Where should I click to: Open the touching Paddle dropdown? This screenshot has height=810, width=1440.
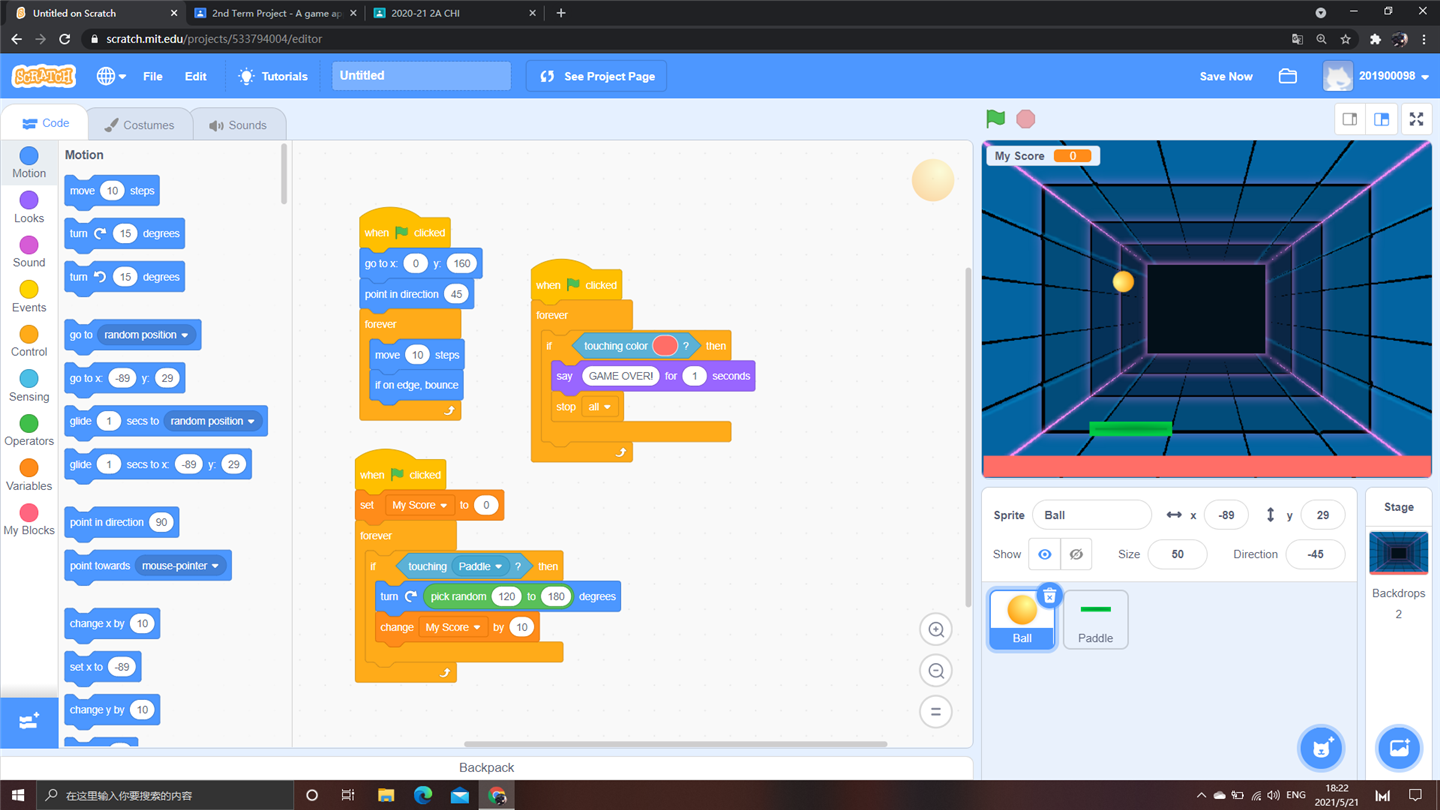click(480, 566)
